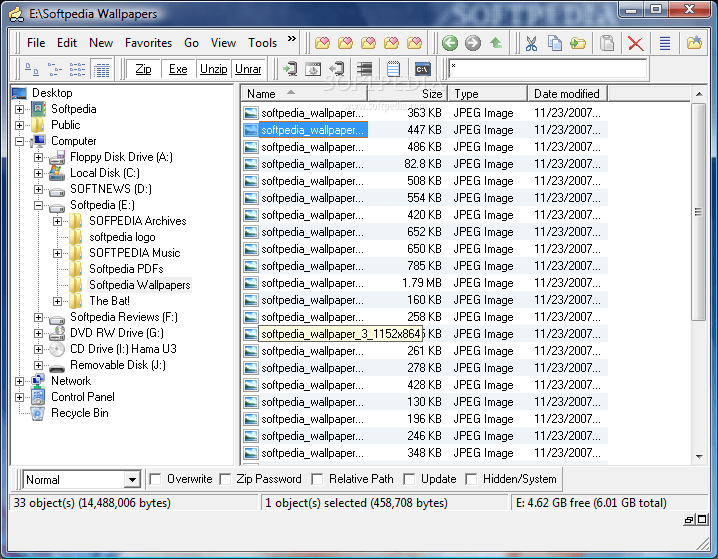718x559 pixels.
Task: Click the small restore icon at bottom right
Action: pyautogui.click(x=688, y=520)
